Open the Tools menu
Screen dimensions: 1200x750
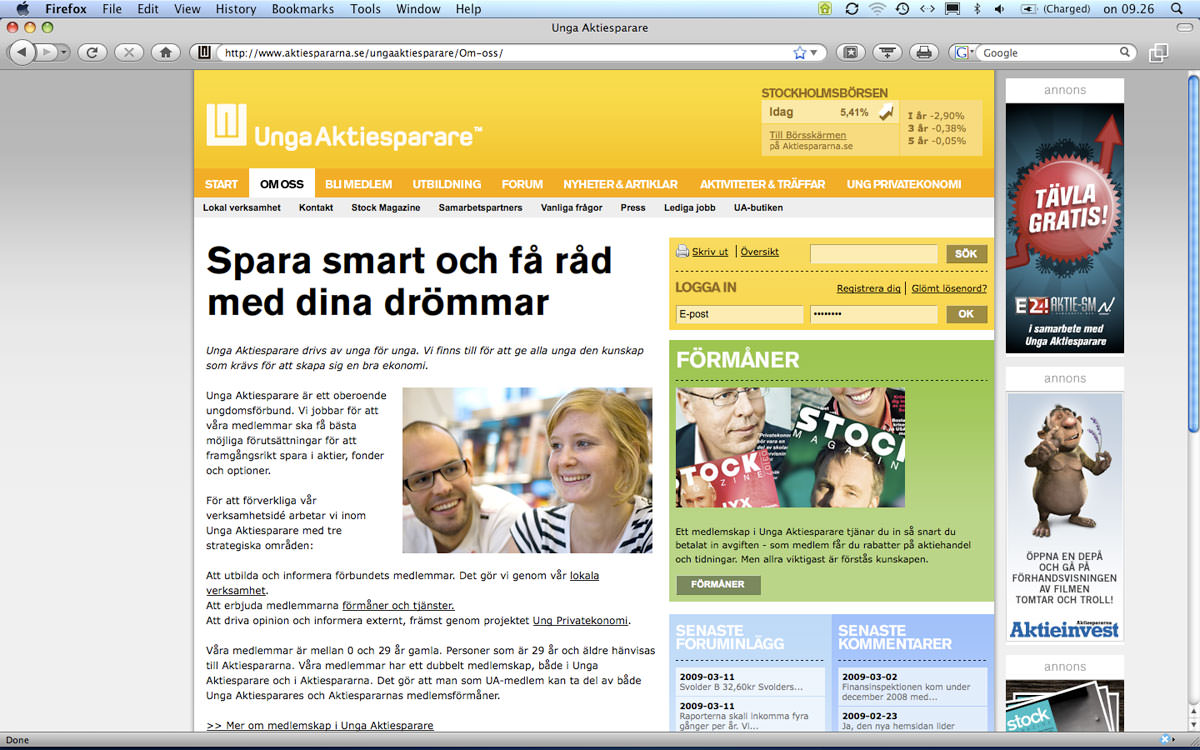click(x=365, y=9)
